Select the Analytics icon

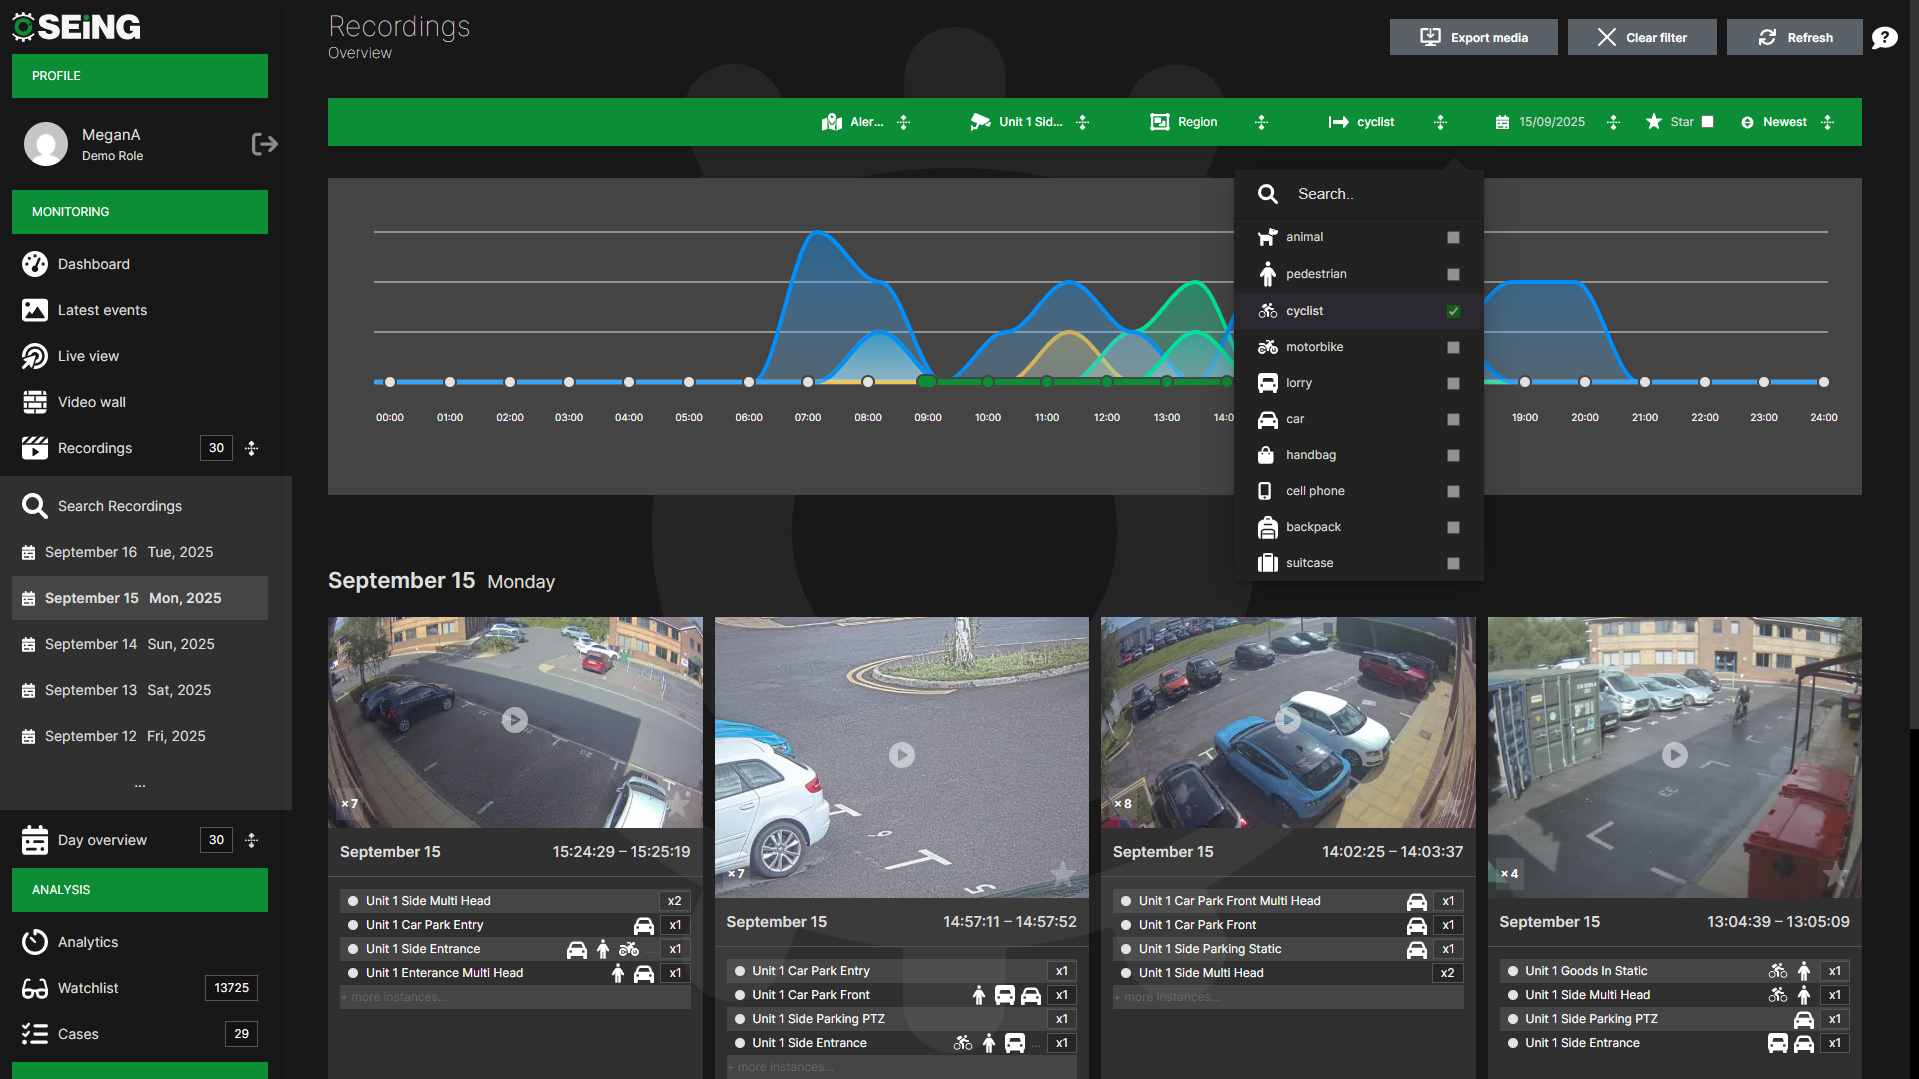pyautogui.click(x=35, y=941)
